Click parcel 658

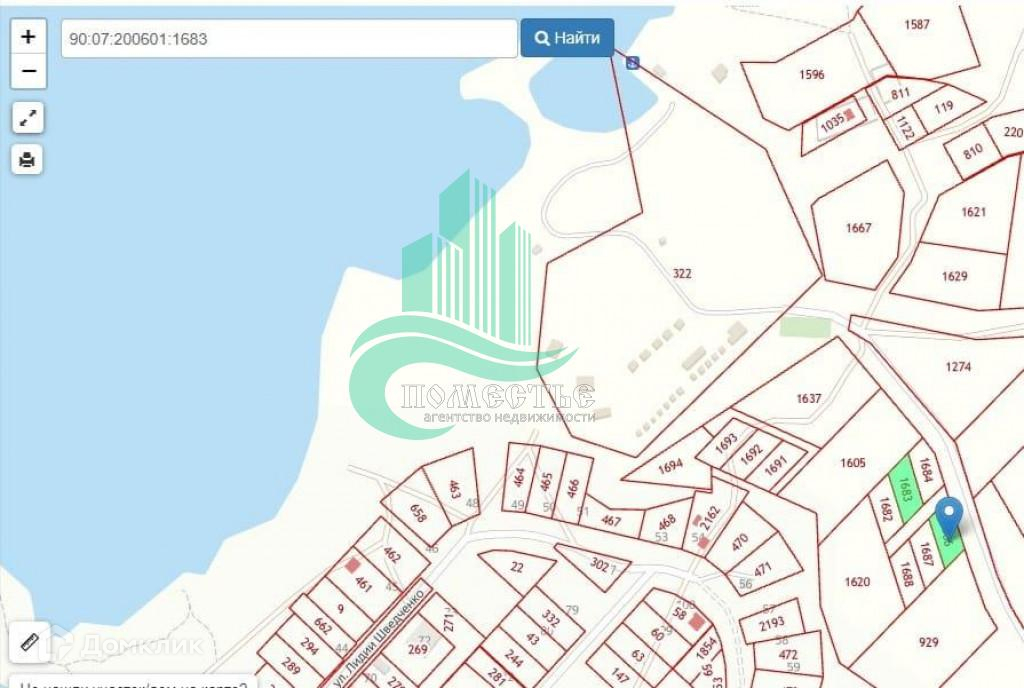point(418,514)
